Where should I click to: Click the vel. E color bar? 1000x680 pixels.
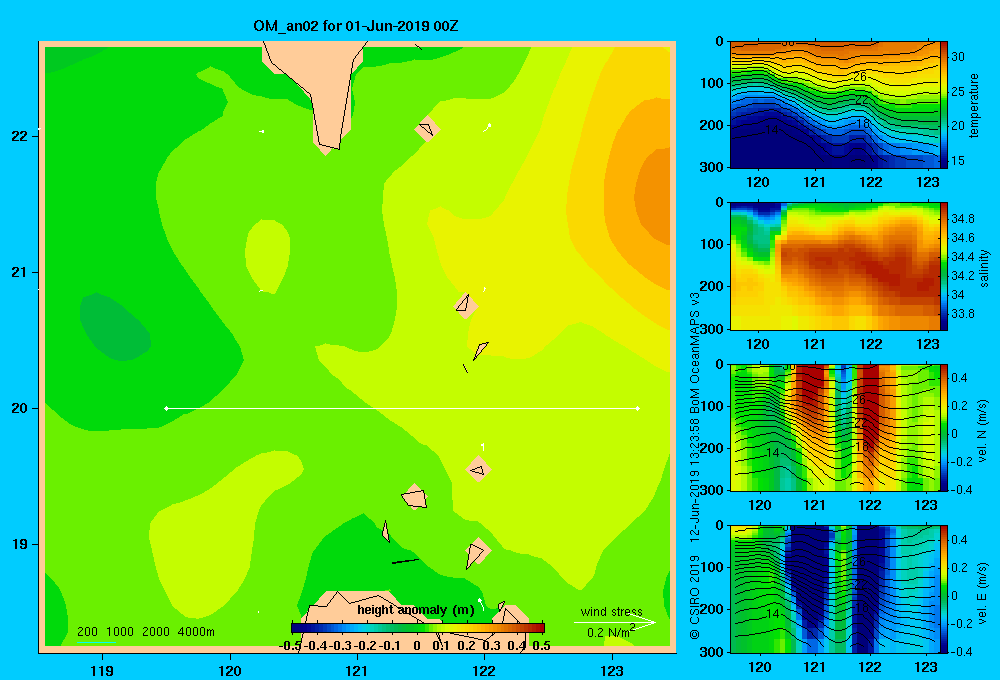944,589
